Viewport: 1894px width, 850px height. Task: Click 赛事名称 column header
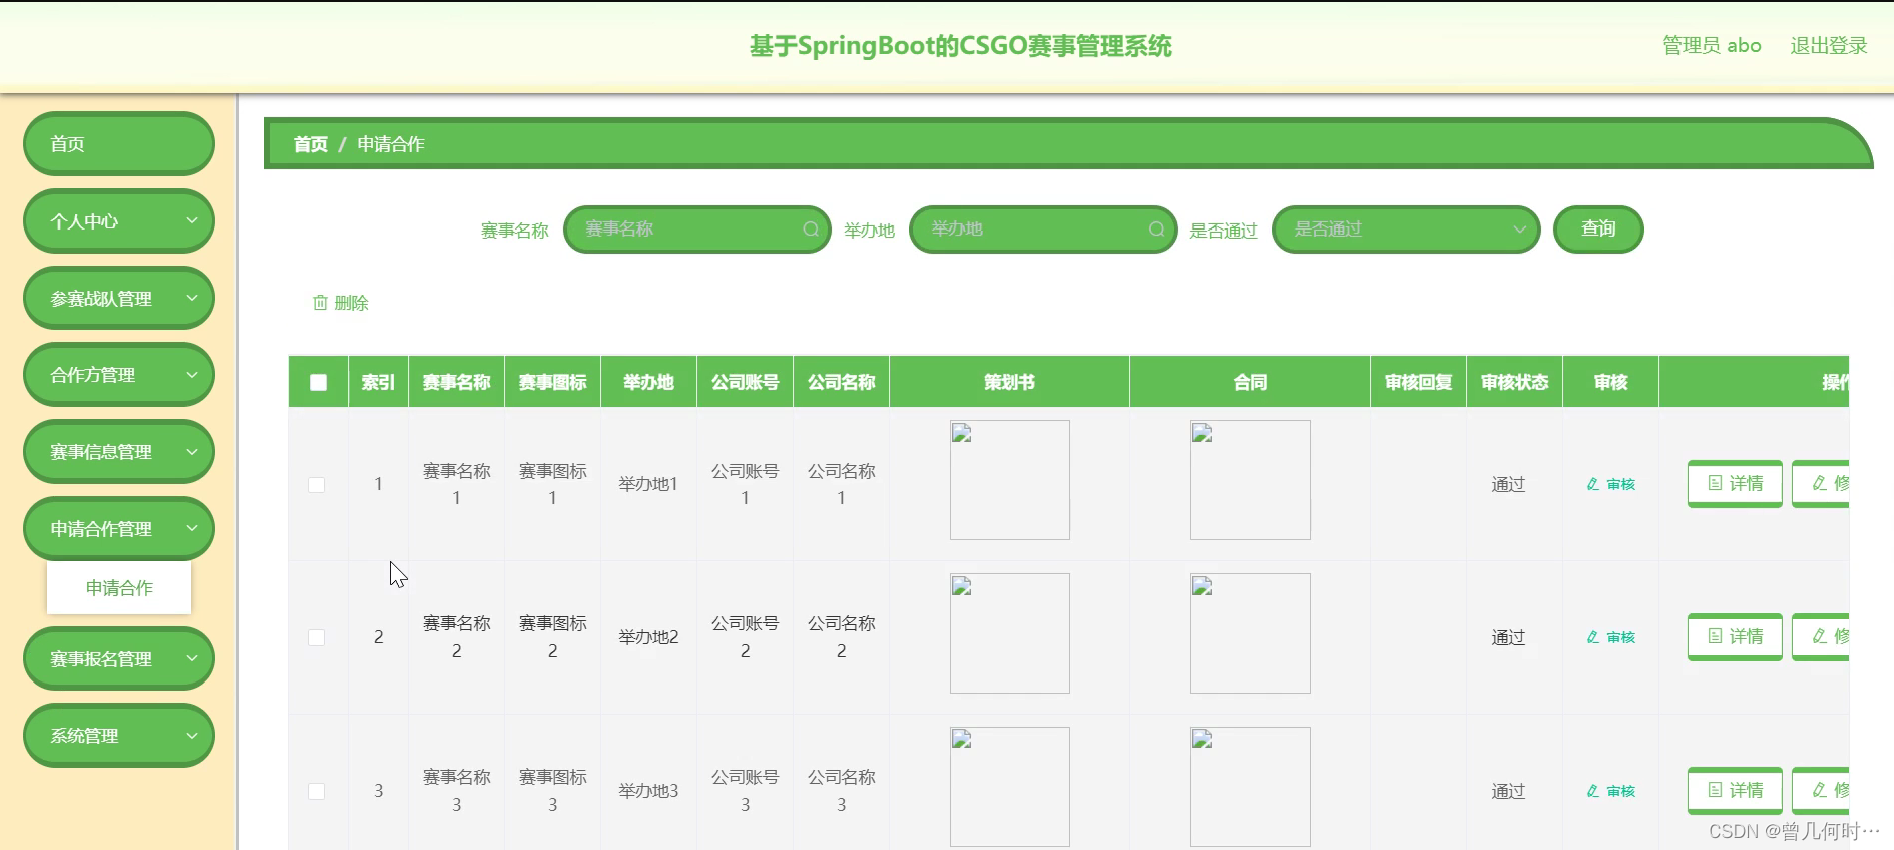[456, 382]
